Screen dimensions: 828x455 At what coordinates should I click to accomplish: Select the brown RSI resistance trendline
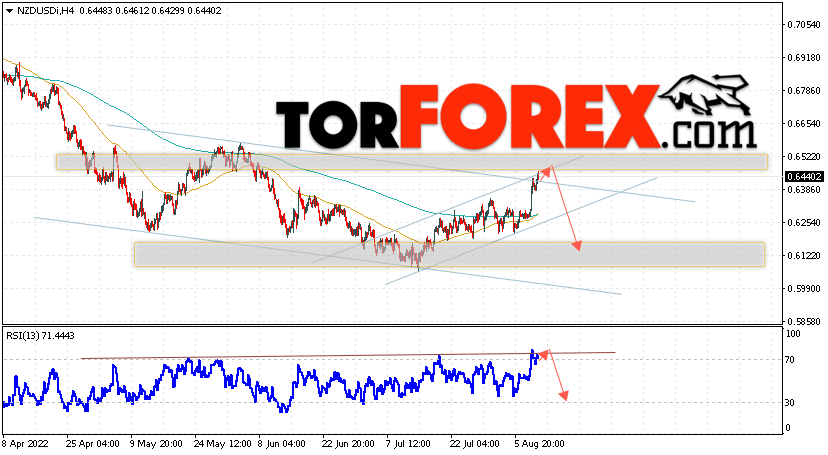(349, 355)
